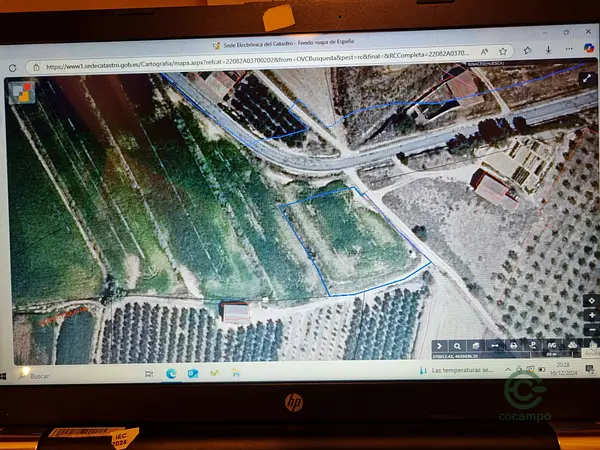The height and width of the screenshot is (450, 600).
Task: Click the browser address bar URL
Action: coord(250,66)
